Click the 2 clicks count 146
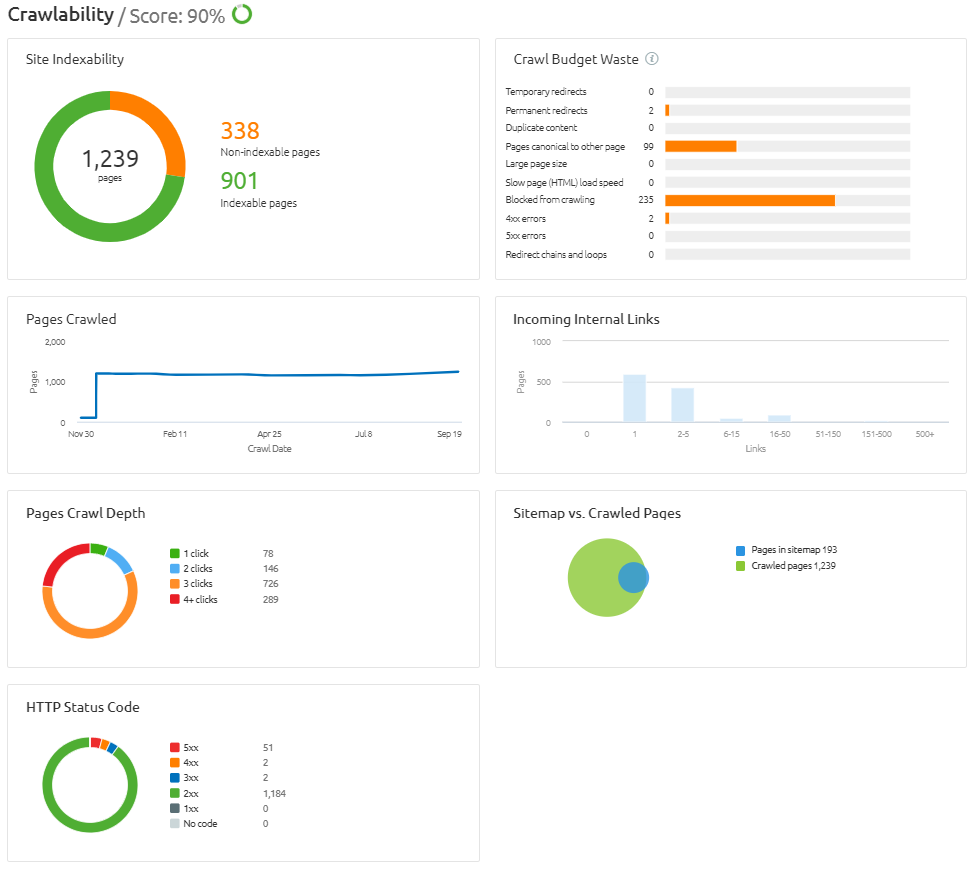 [270, 568]
